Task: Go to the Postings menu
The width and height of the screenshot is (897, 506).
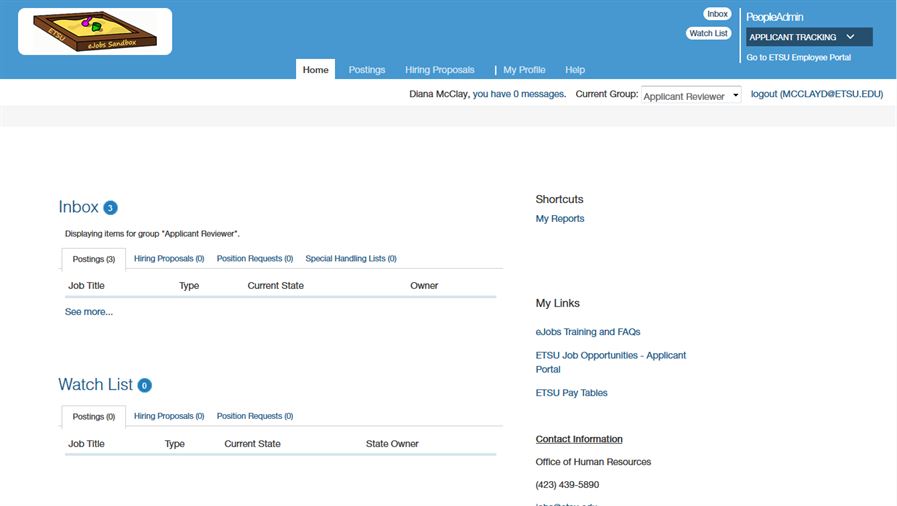Action: pyautogui.click(x=367, y=70)
